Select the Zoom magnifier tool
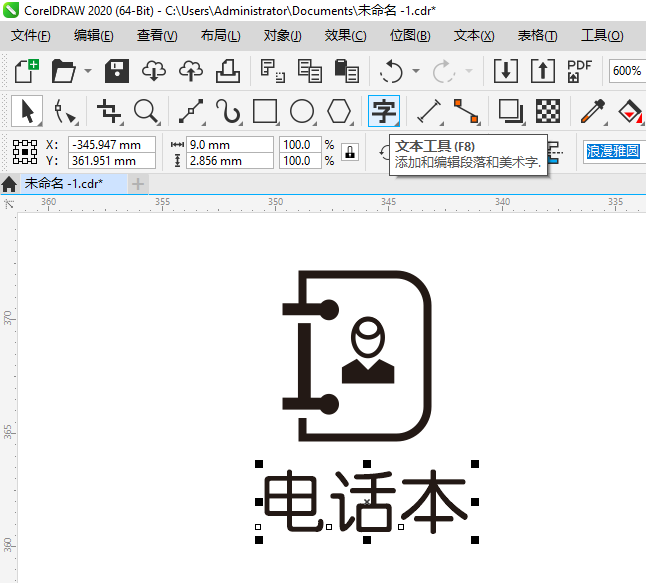This screenshot has width=646, height=583. (x=146, y=111)
